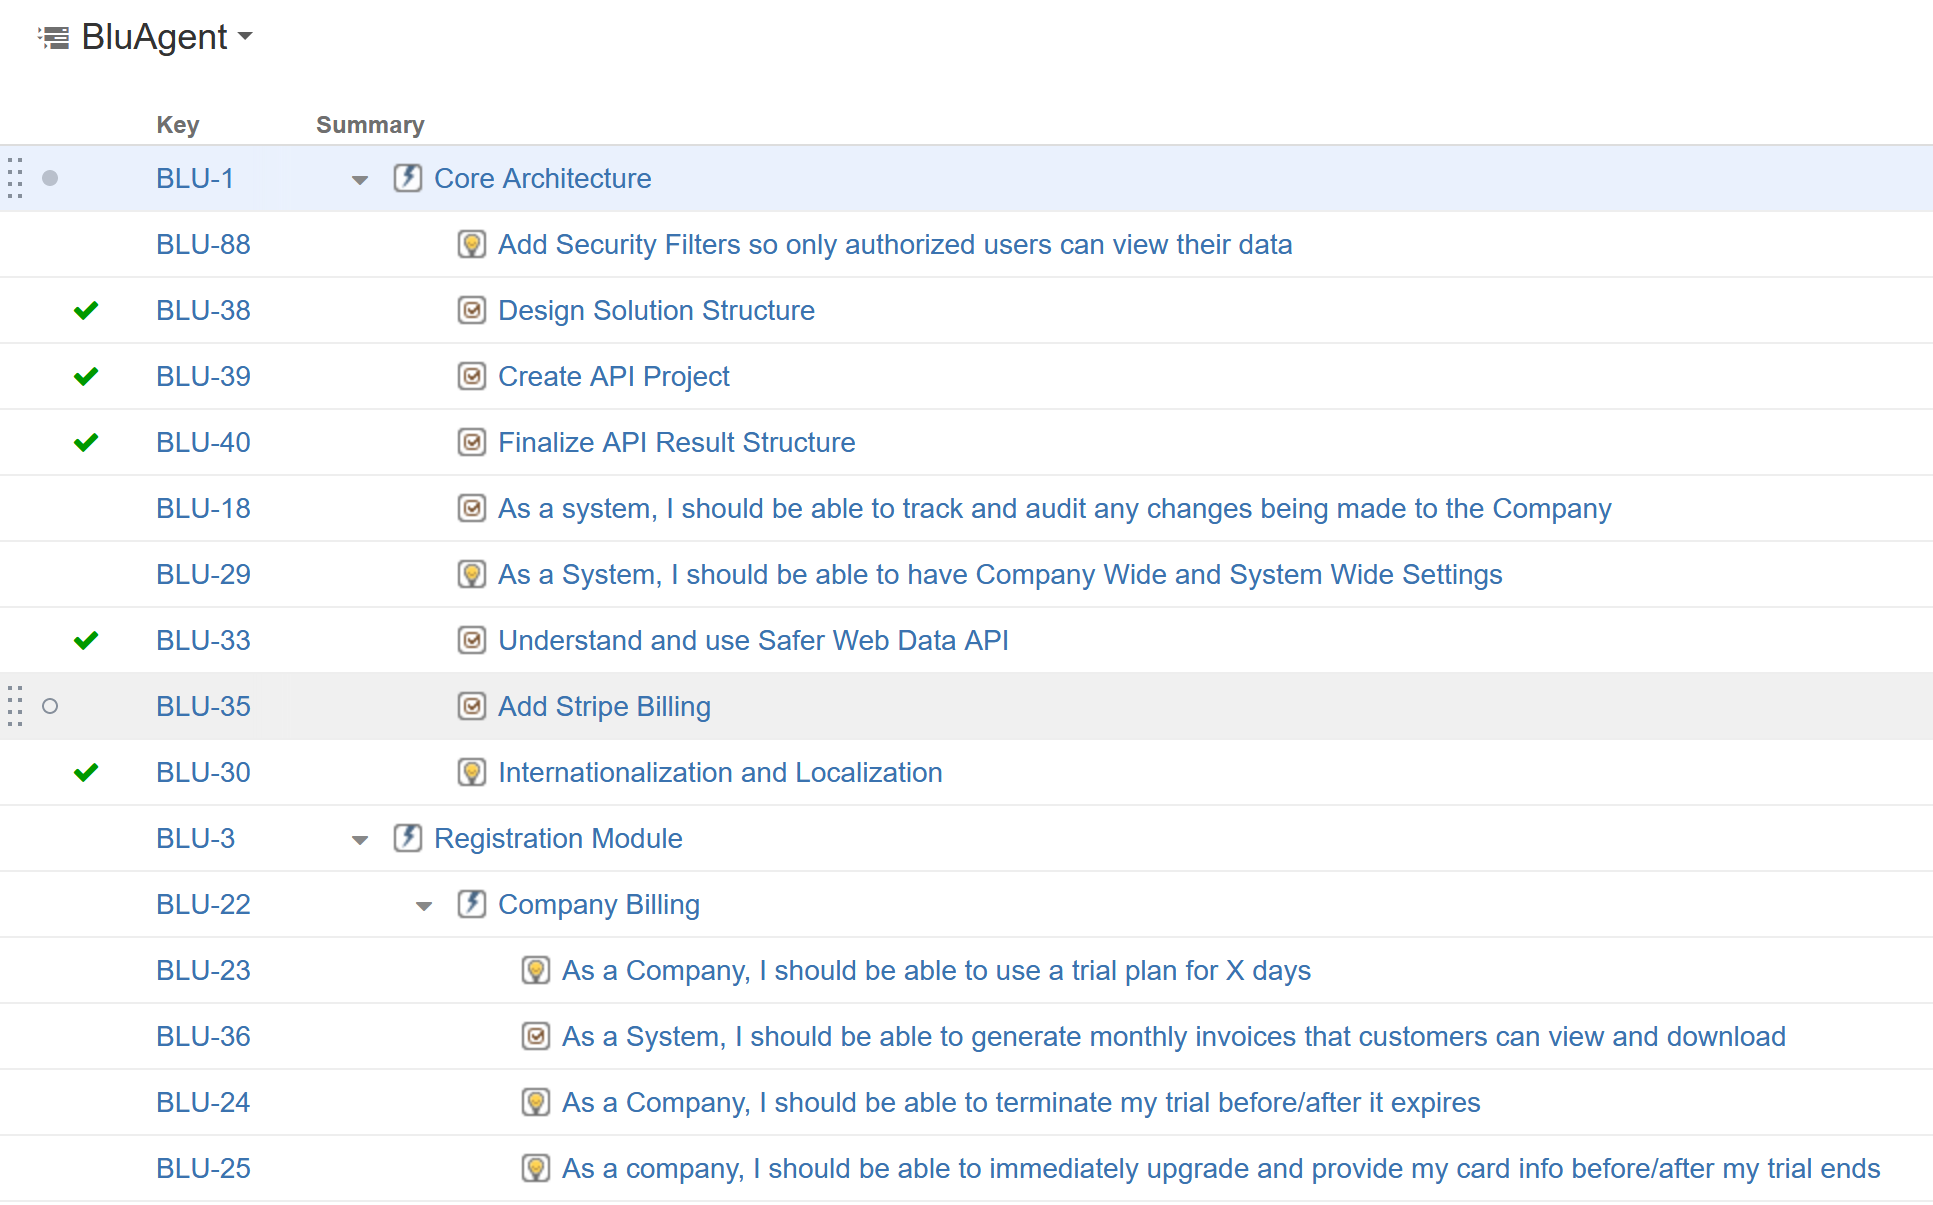Viewport: 1933px width, 1205px height.
Task: Open the Create API Project summary
Action: click(x=614, y=376)
